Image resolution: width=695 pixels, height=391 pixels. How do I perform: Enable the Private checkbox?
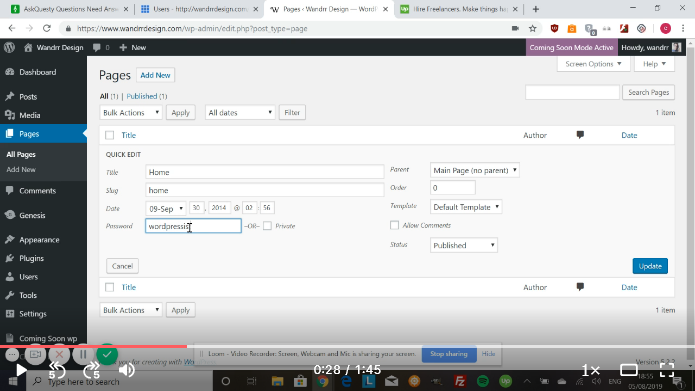point(267,226)
